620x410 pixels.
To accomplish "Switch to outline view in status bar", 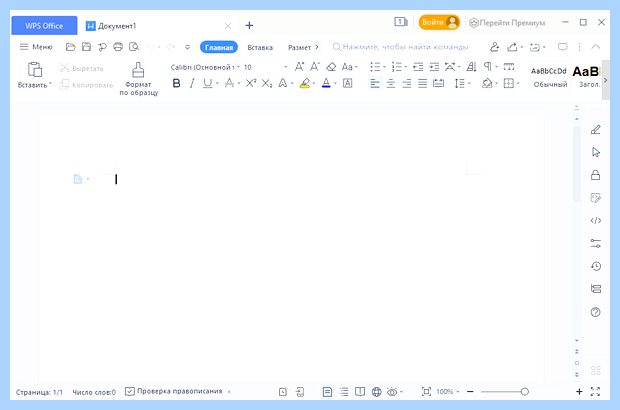I will coord(344,392).
